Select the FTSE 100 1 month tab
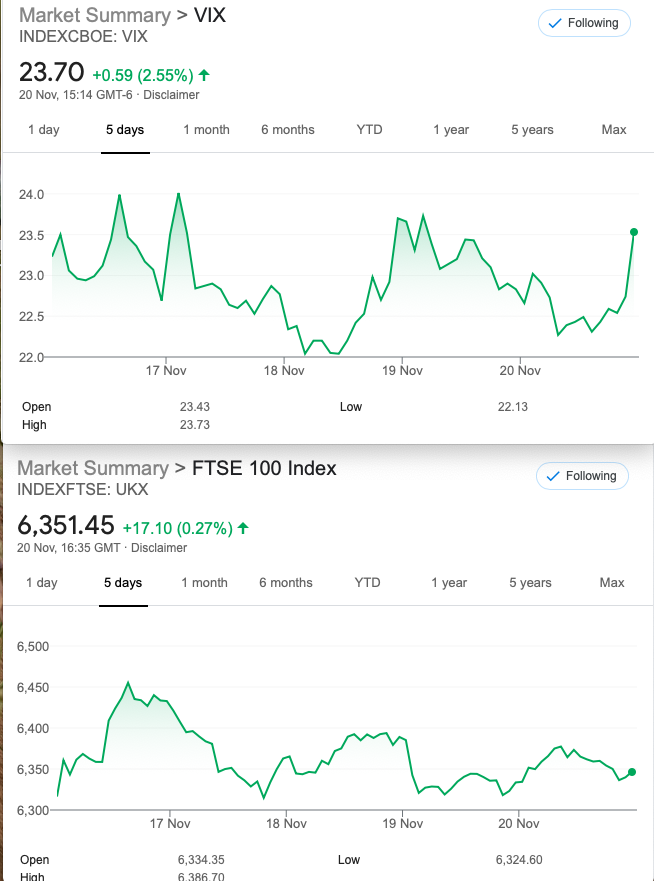654x881 pixels. (204, 583)
